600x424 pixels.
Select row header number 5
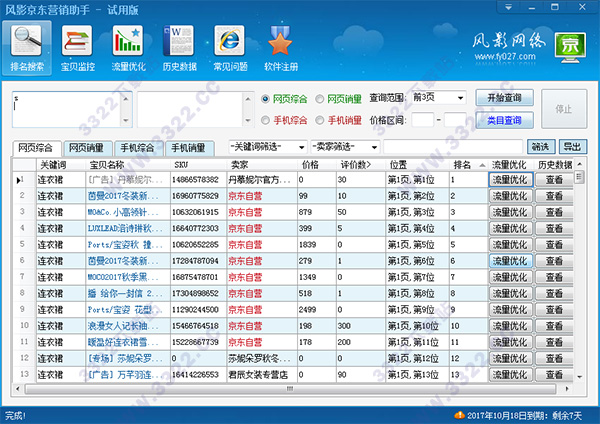[24, 245]
